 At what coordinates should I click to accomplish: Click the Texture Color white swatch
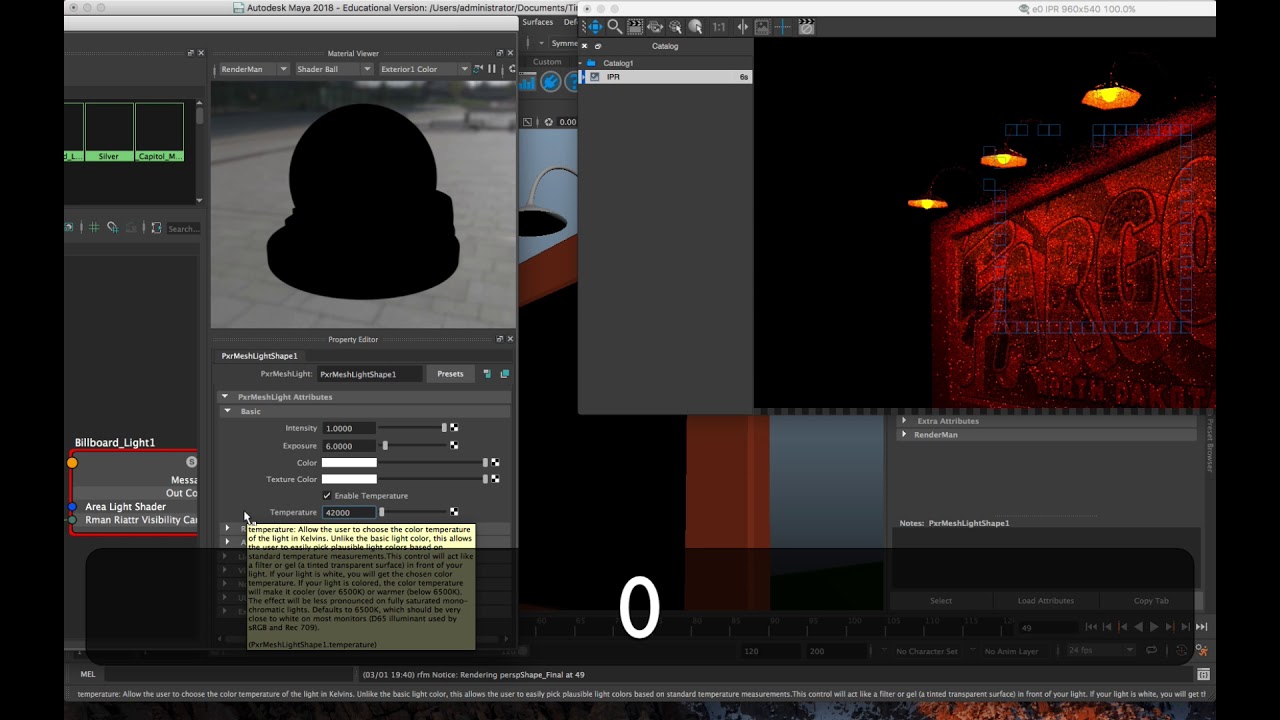(x=349, y=479)
